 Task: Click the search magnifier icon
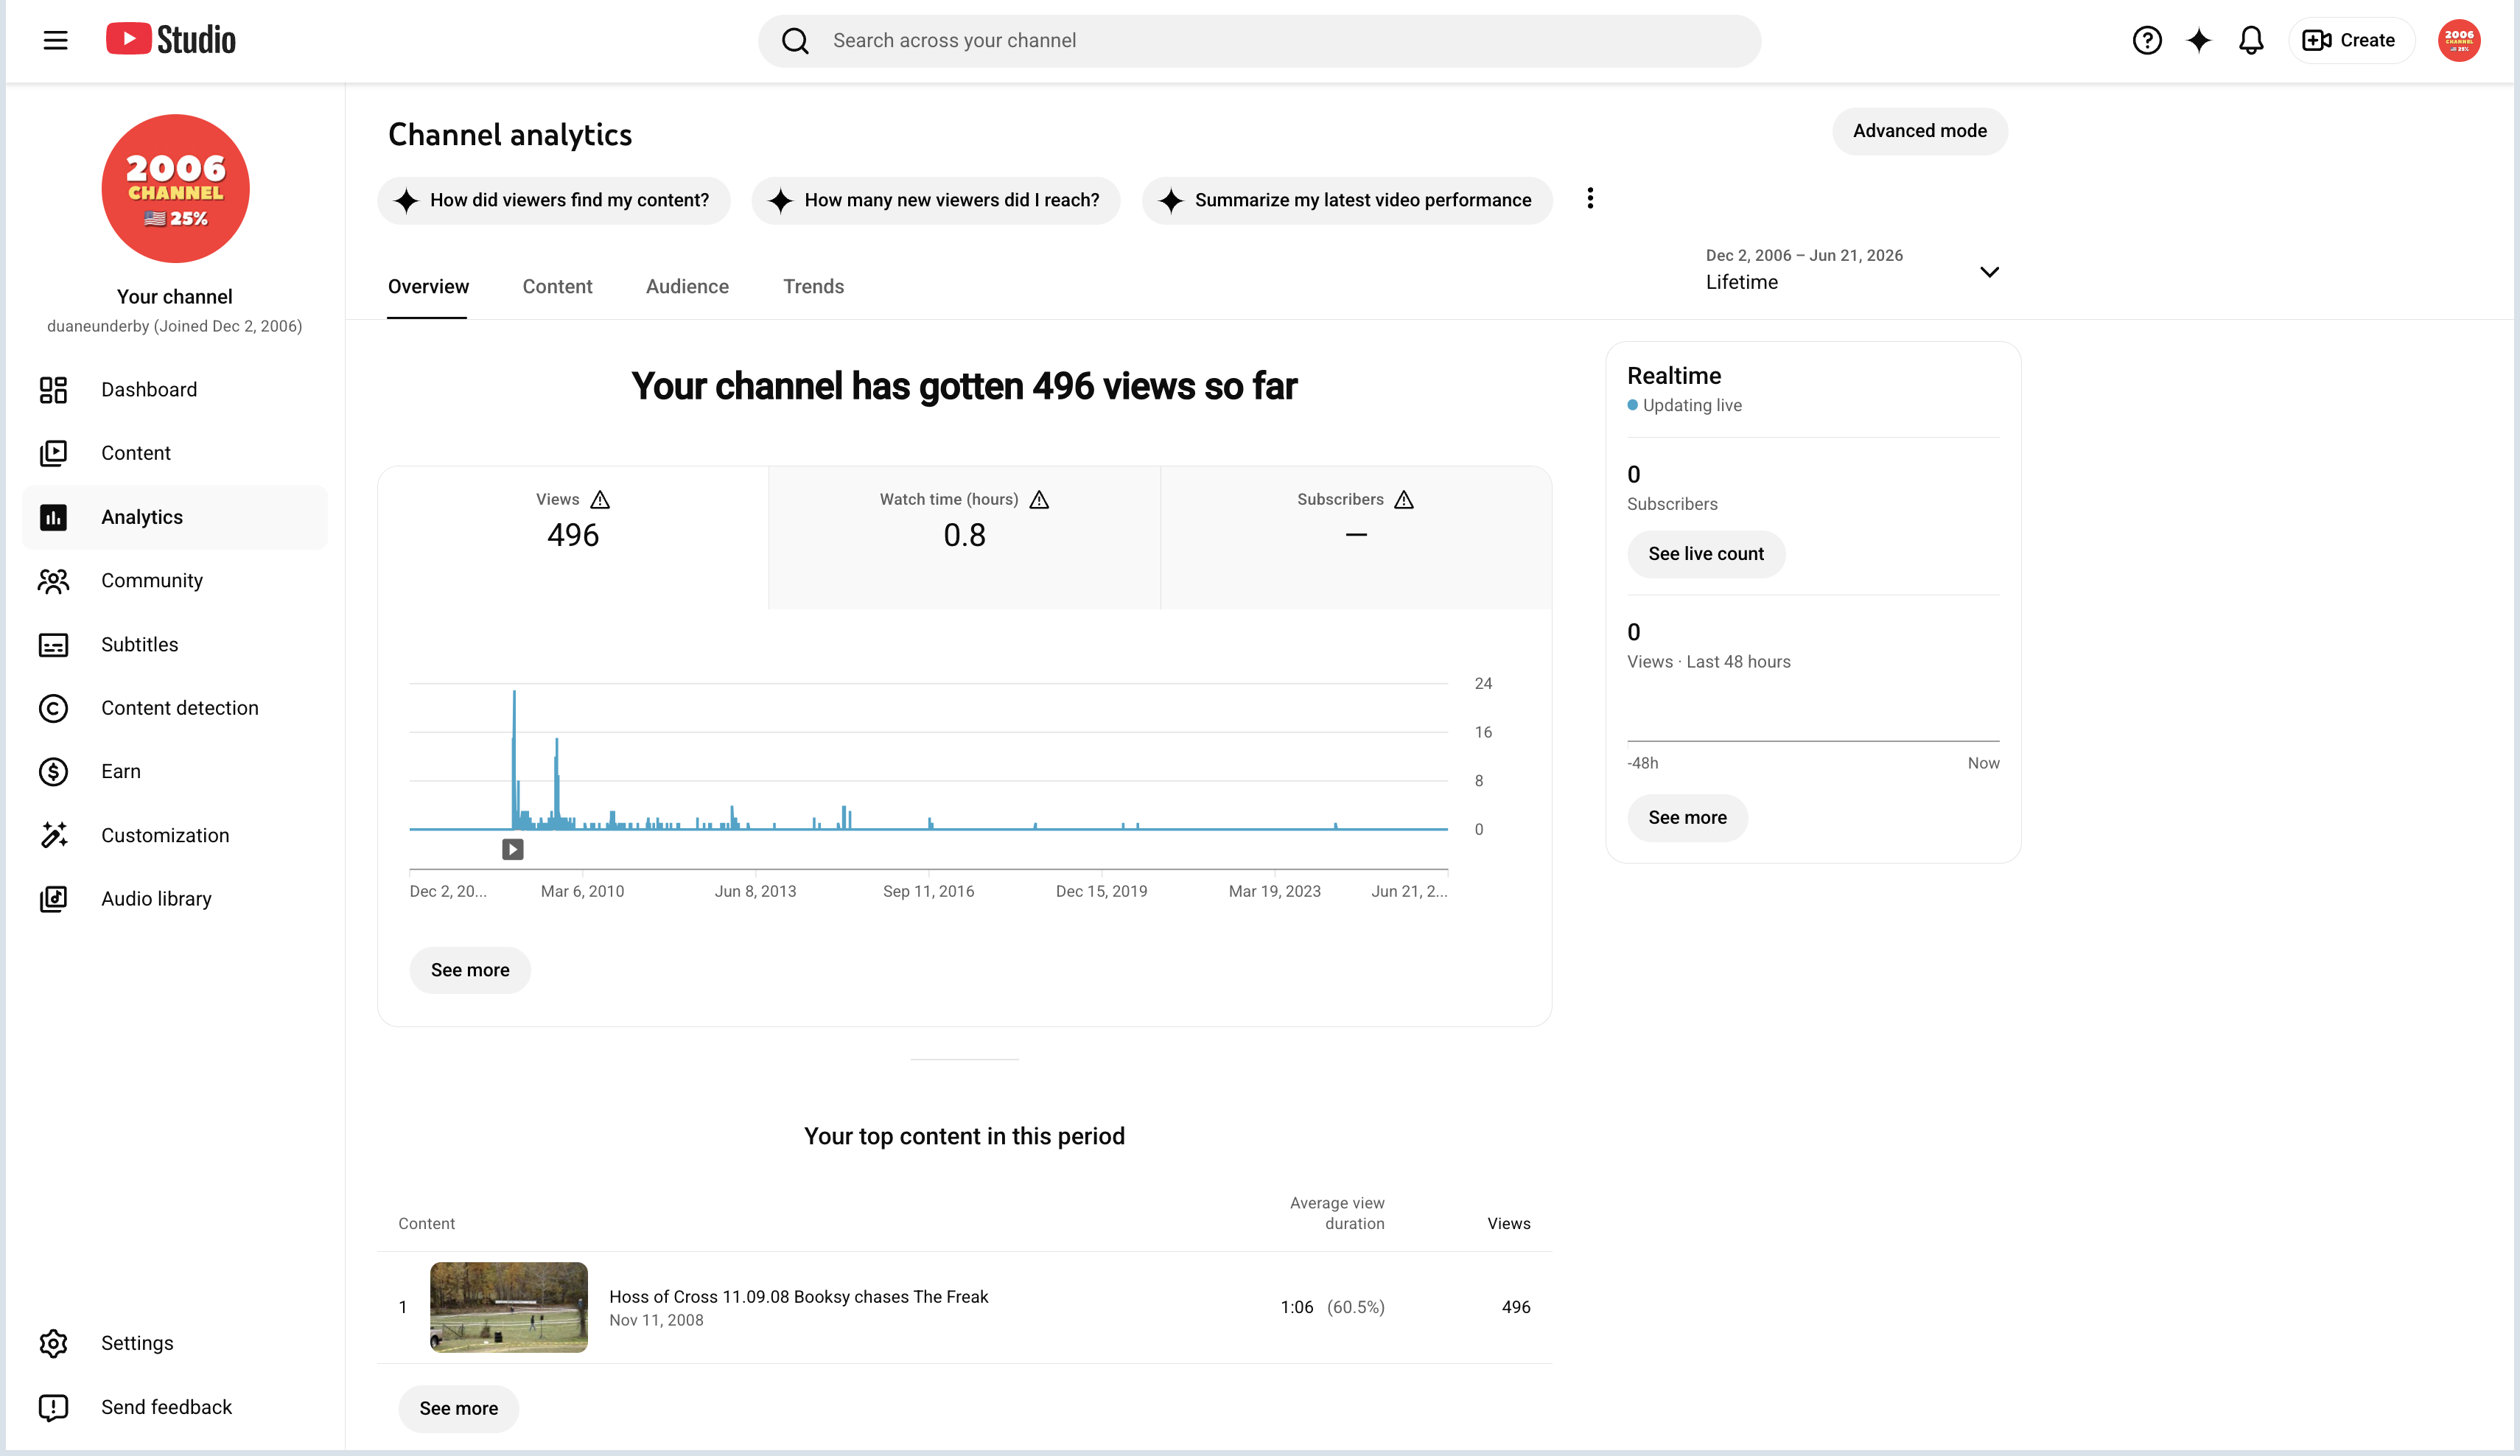tap(795, 41)
